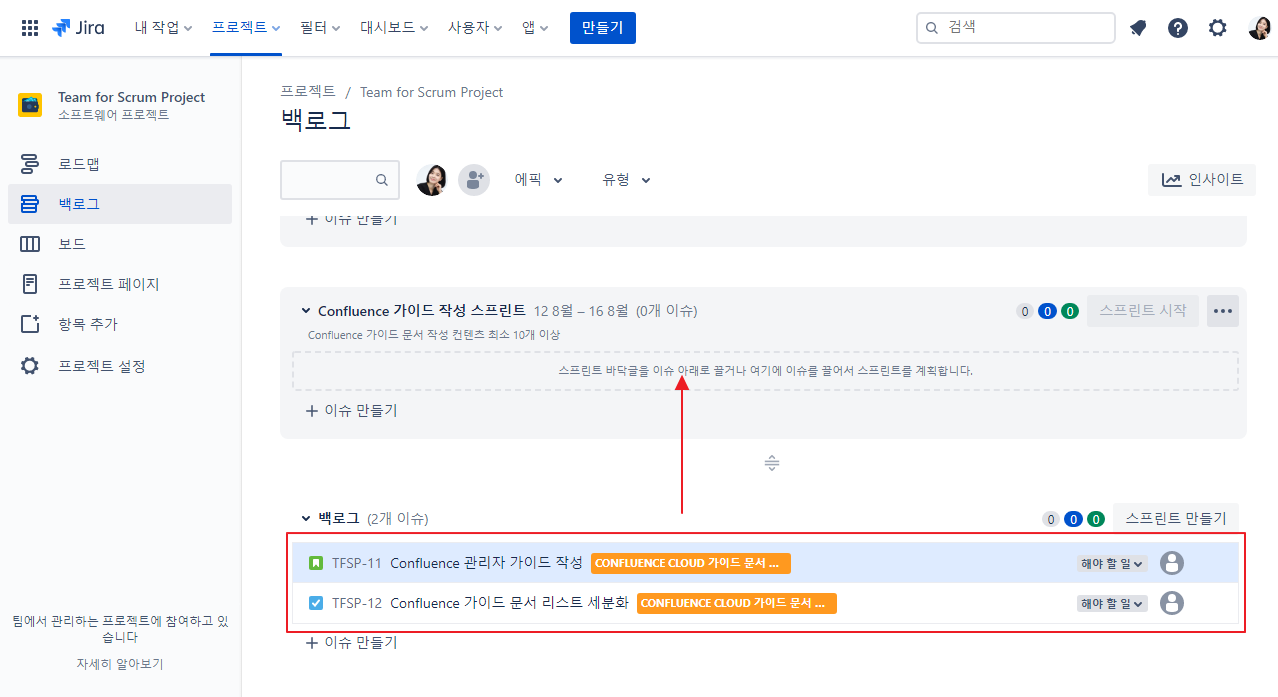Click the orange epic label on TFSP-12

[x=736, y=603]
